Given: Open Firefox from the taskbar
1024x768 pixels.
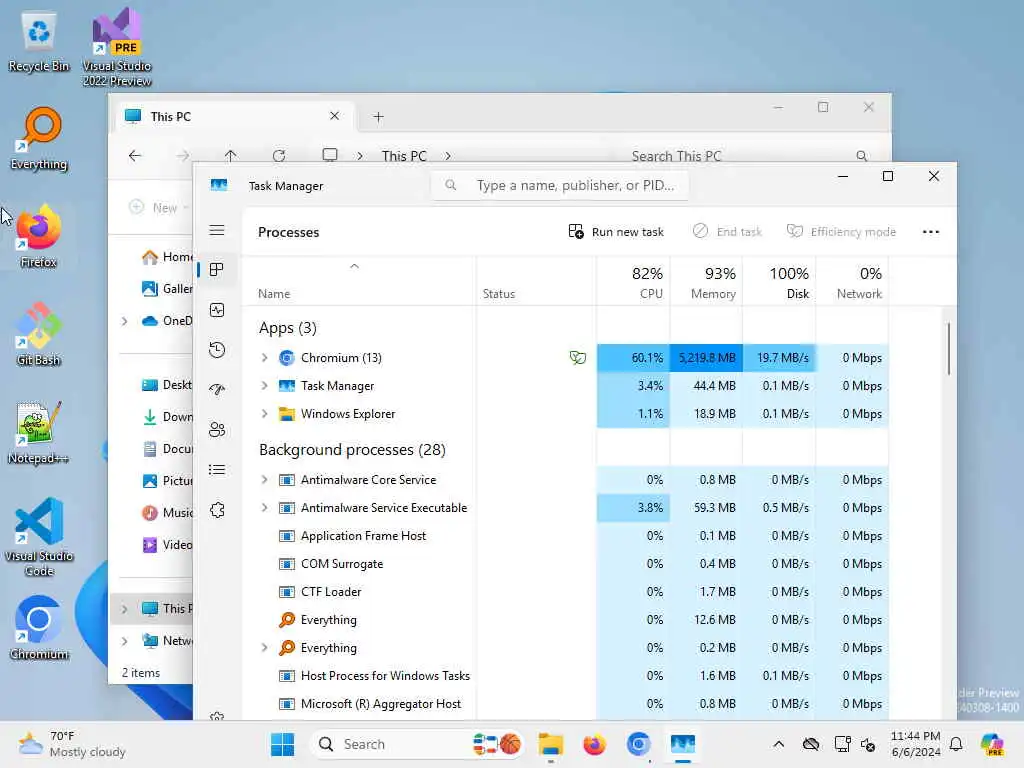Looking at the screenshot, I should [x=594, y=744].
